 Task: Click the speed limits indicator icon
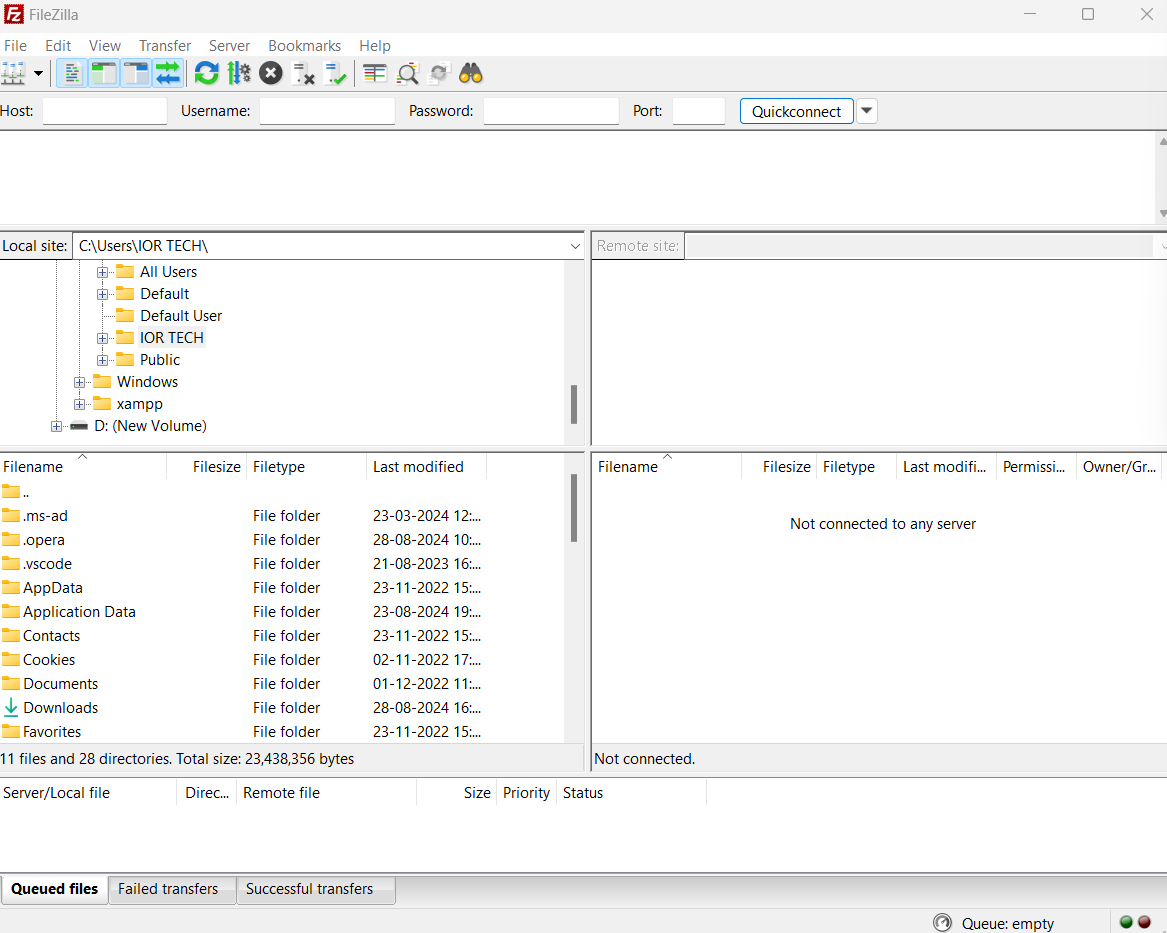[942, 923]
